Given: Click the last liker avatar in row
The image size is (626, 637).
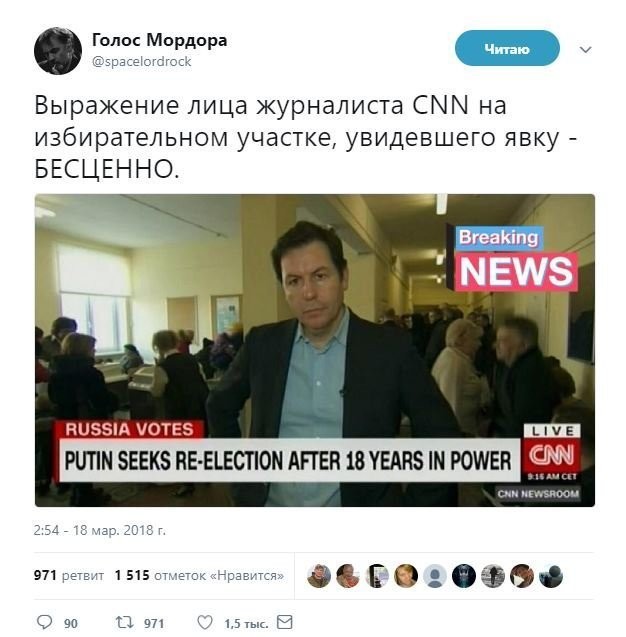Looking at the screenshot, I should 550,576.
